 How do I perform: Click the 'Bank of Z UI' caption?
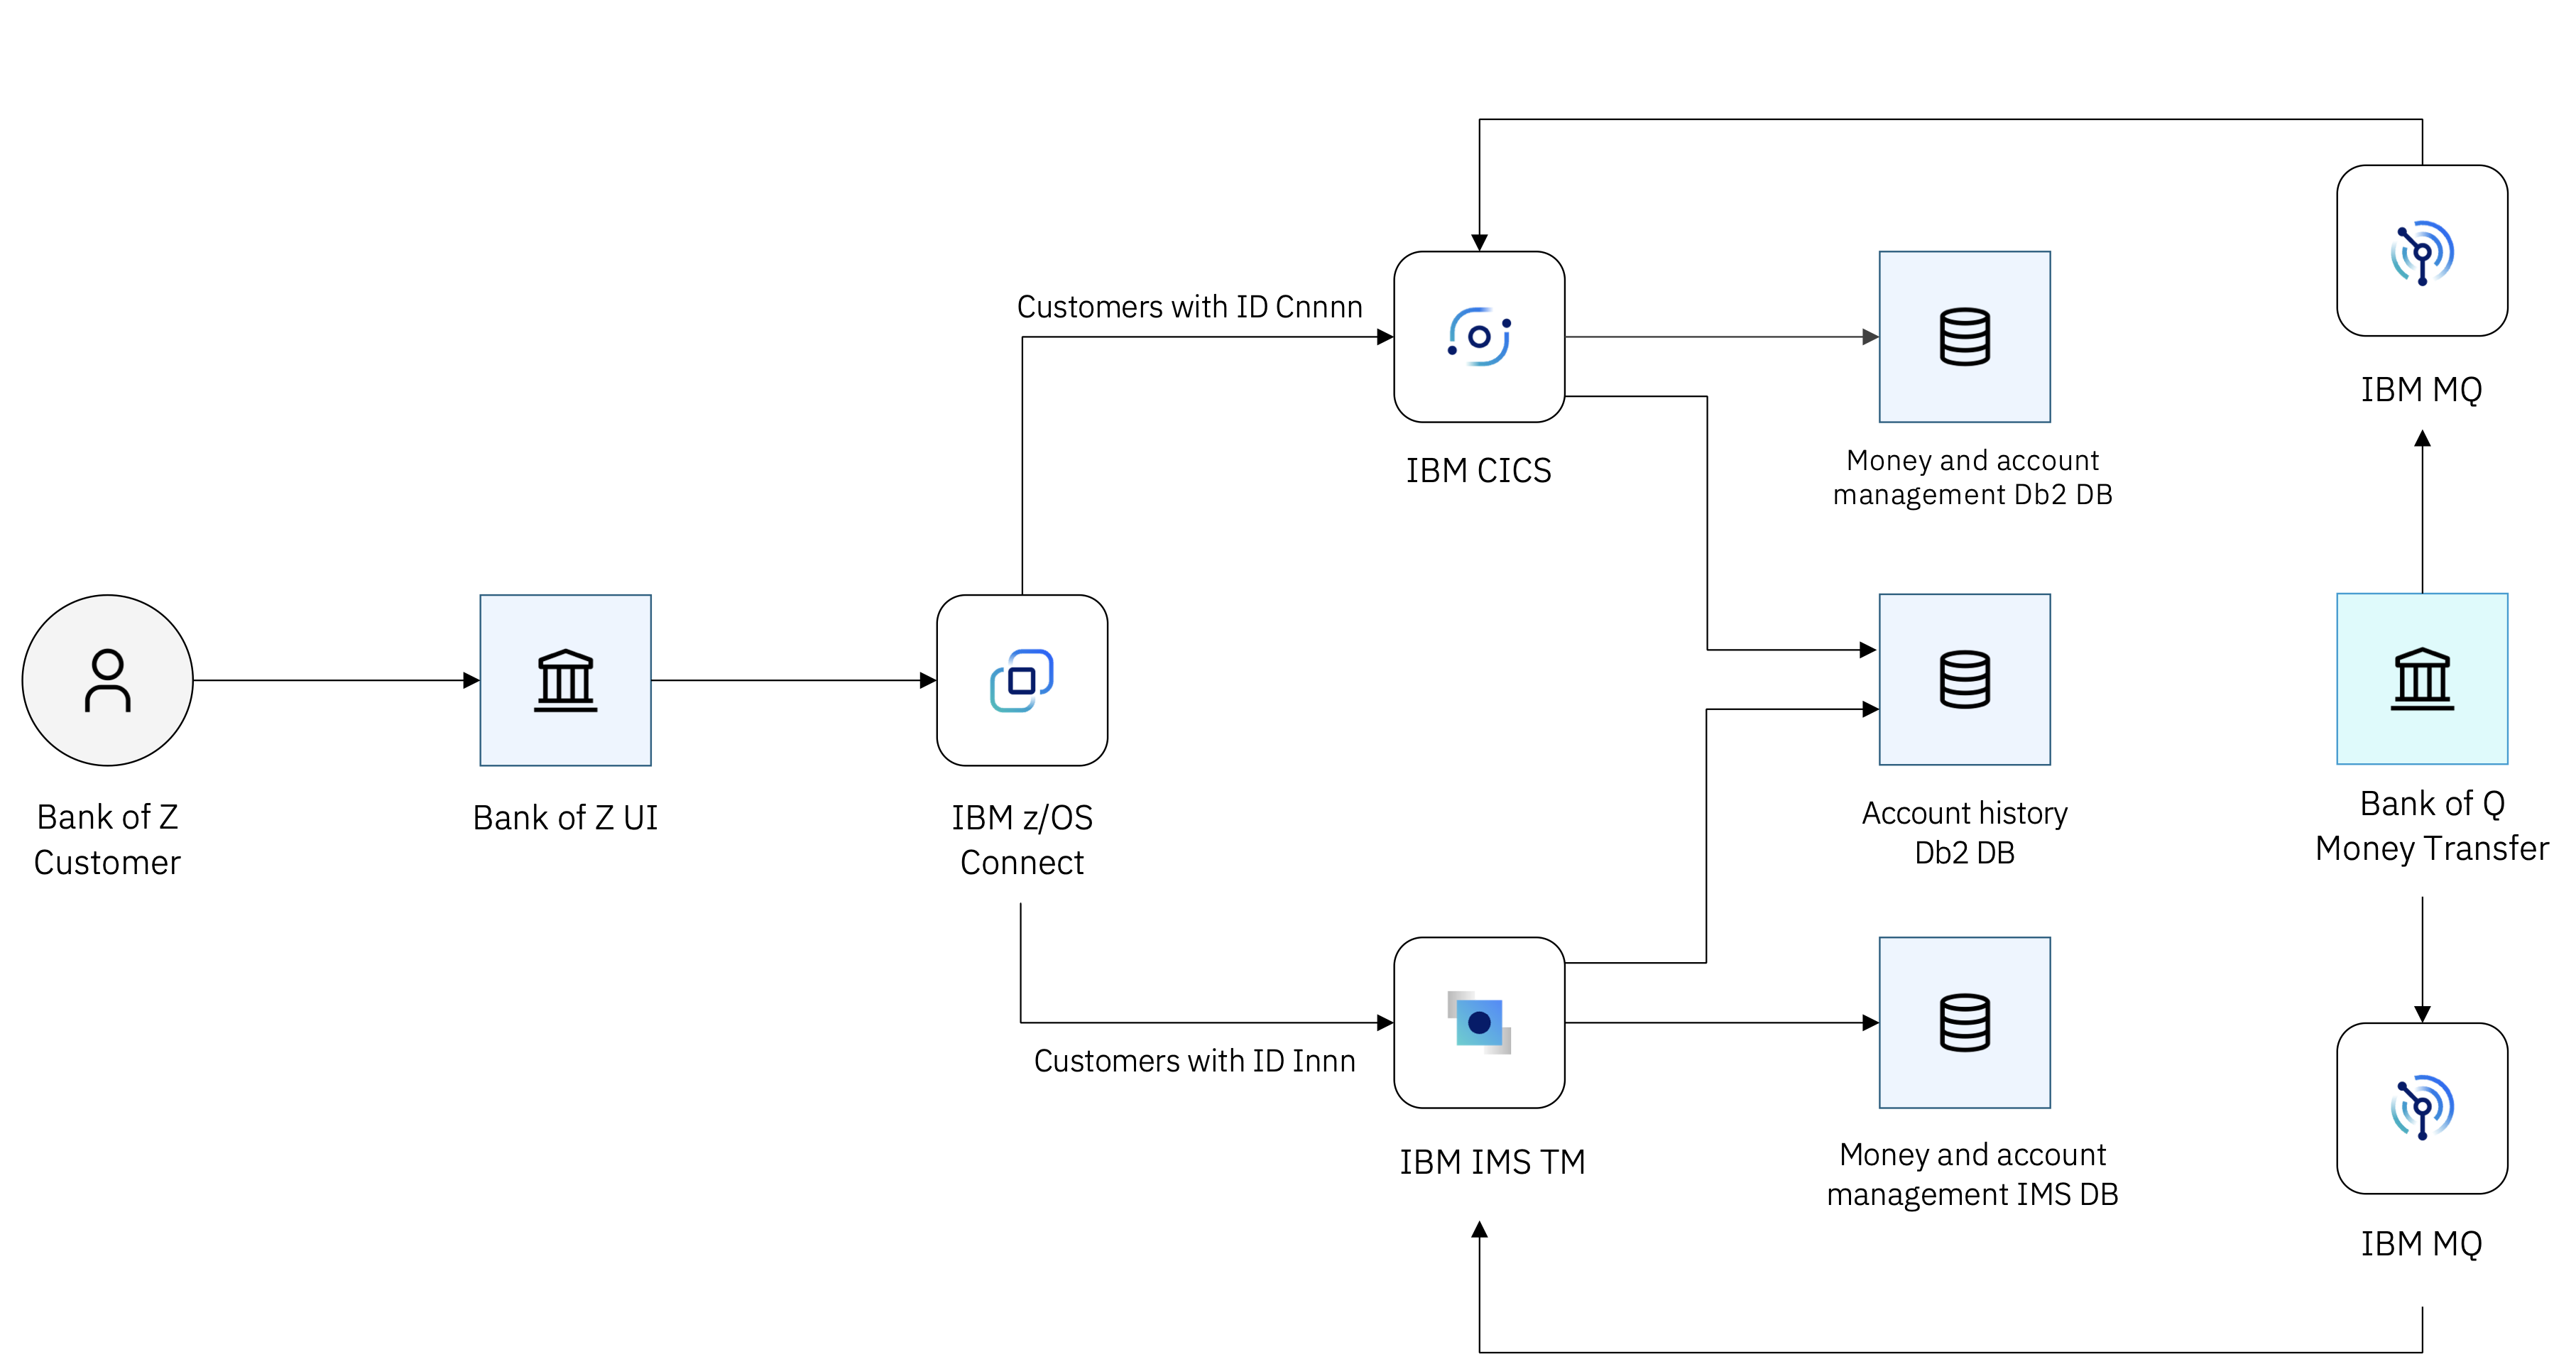pyautogui.click(x=565, y=818)
